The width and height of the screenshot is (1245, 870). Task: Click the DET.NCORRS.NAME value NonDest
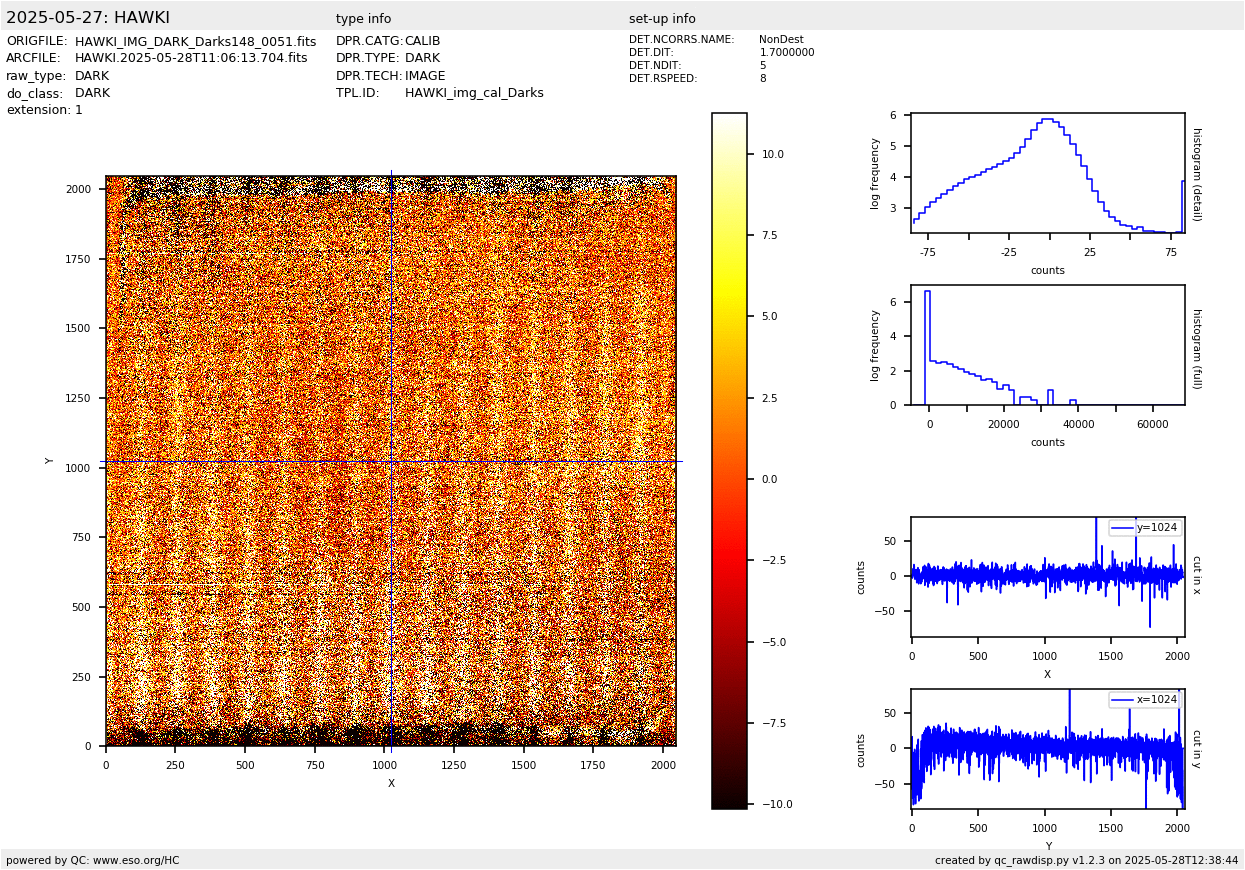[x=780, y=40]
